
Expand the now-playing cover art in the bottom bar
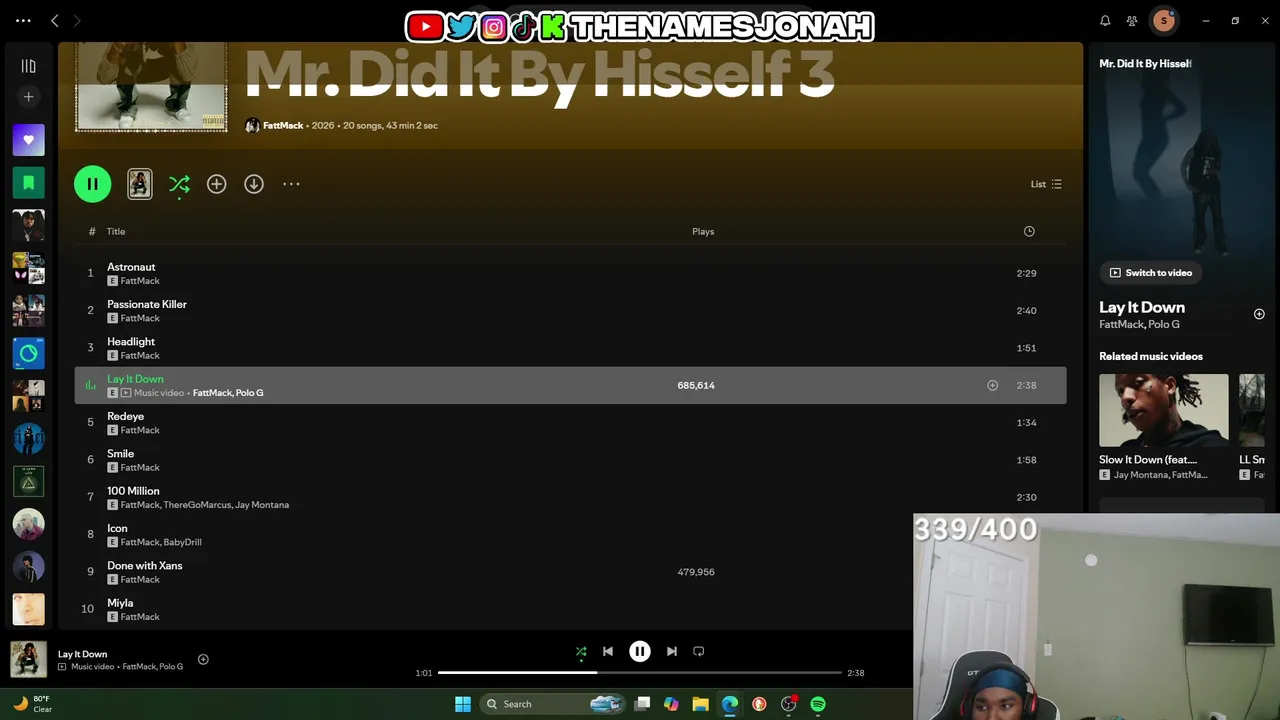(x=28, y=659)
